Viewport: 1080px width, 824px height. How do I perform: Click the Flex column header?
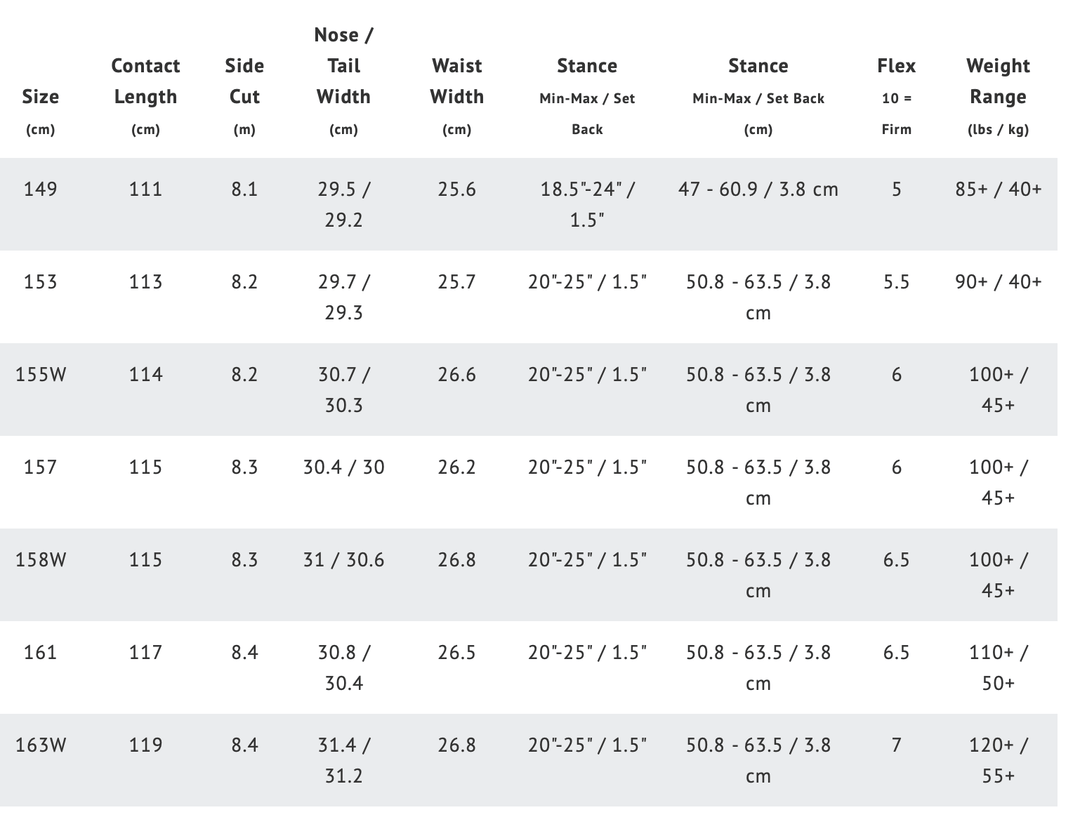[896, 66]
